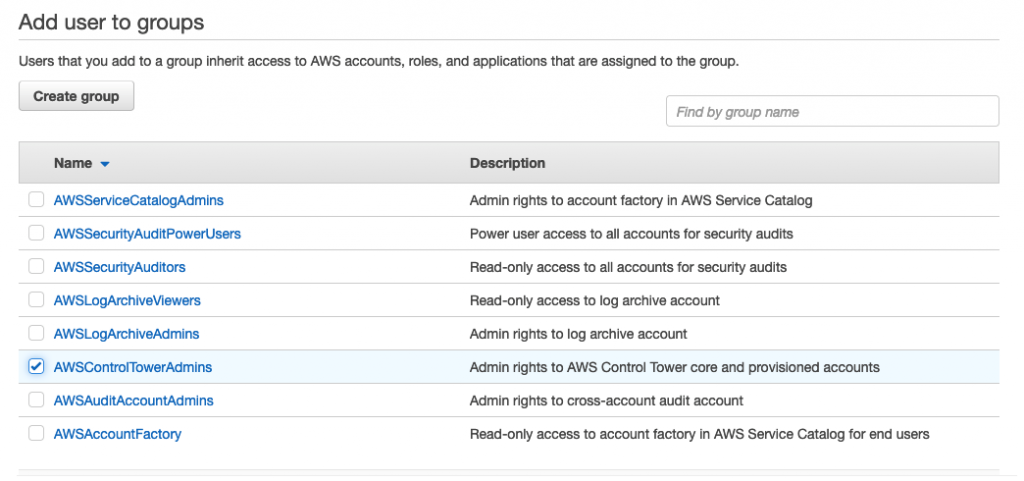Open the AWSLogArchiveAdmins group link
The height and width of the screenshot is (481, 1024).
pyautogui.click(x=126, y=334)
